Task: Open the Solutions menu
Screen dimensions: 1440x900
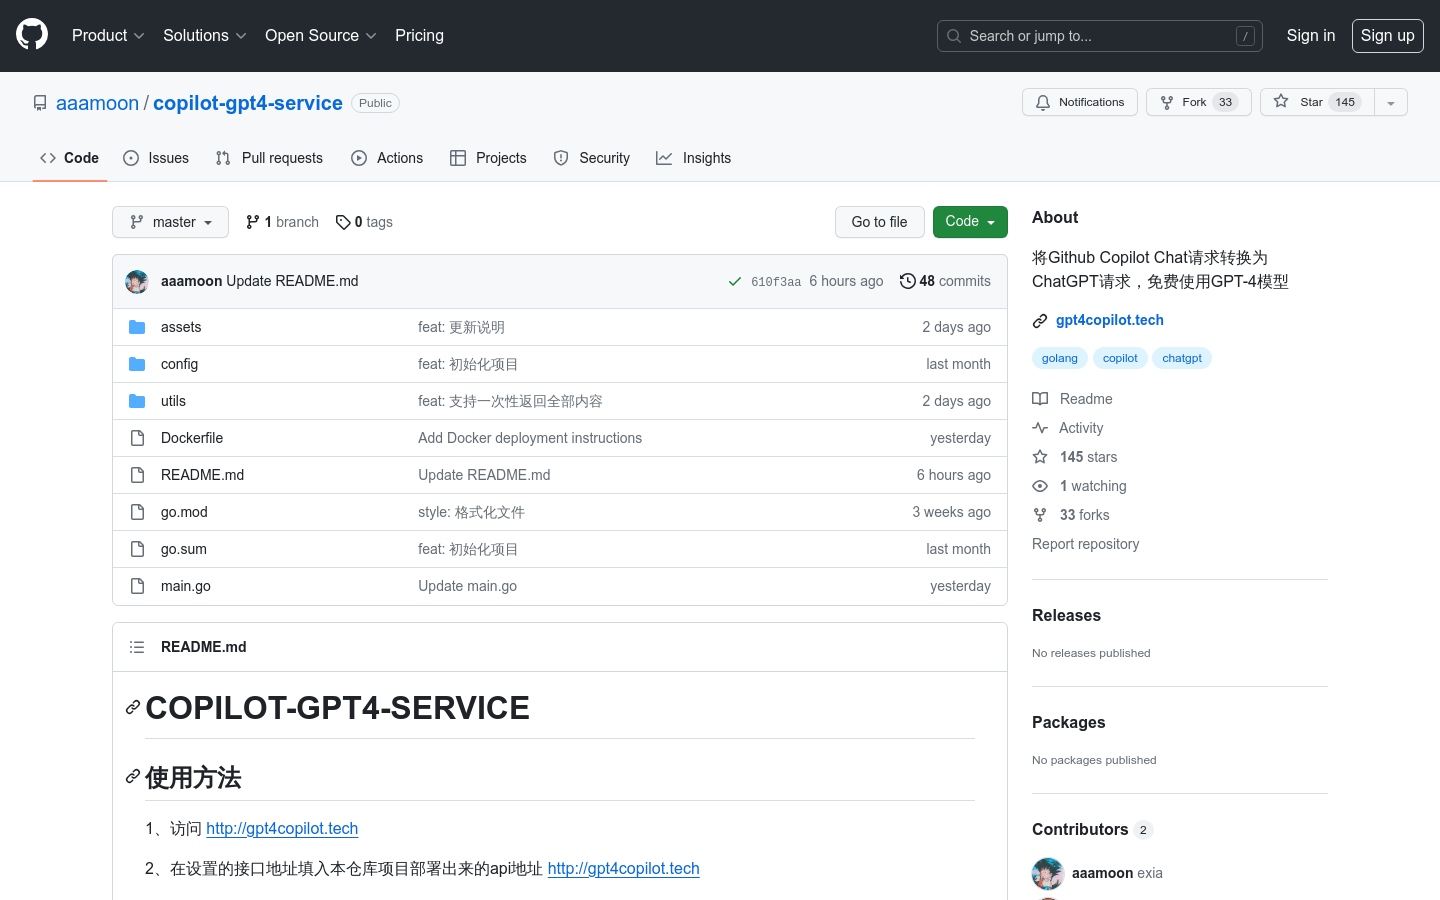Action: 203,35
